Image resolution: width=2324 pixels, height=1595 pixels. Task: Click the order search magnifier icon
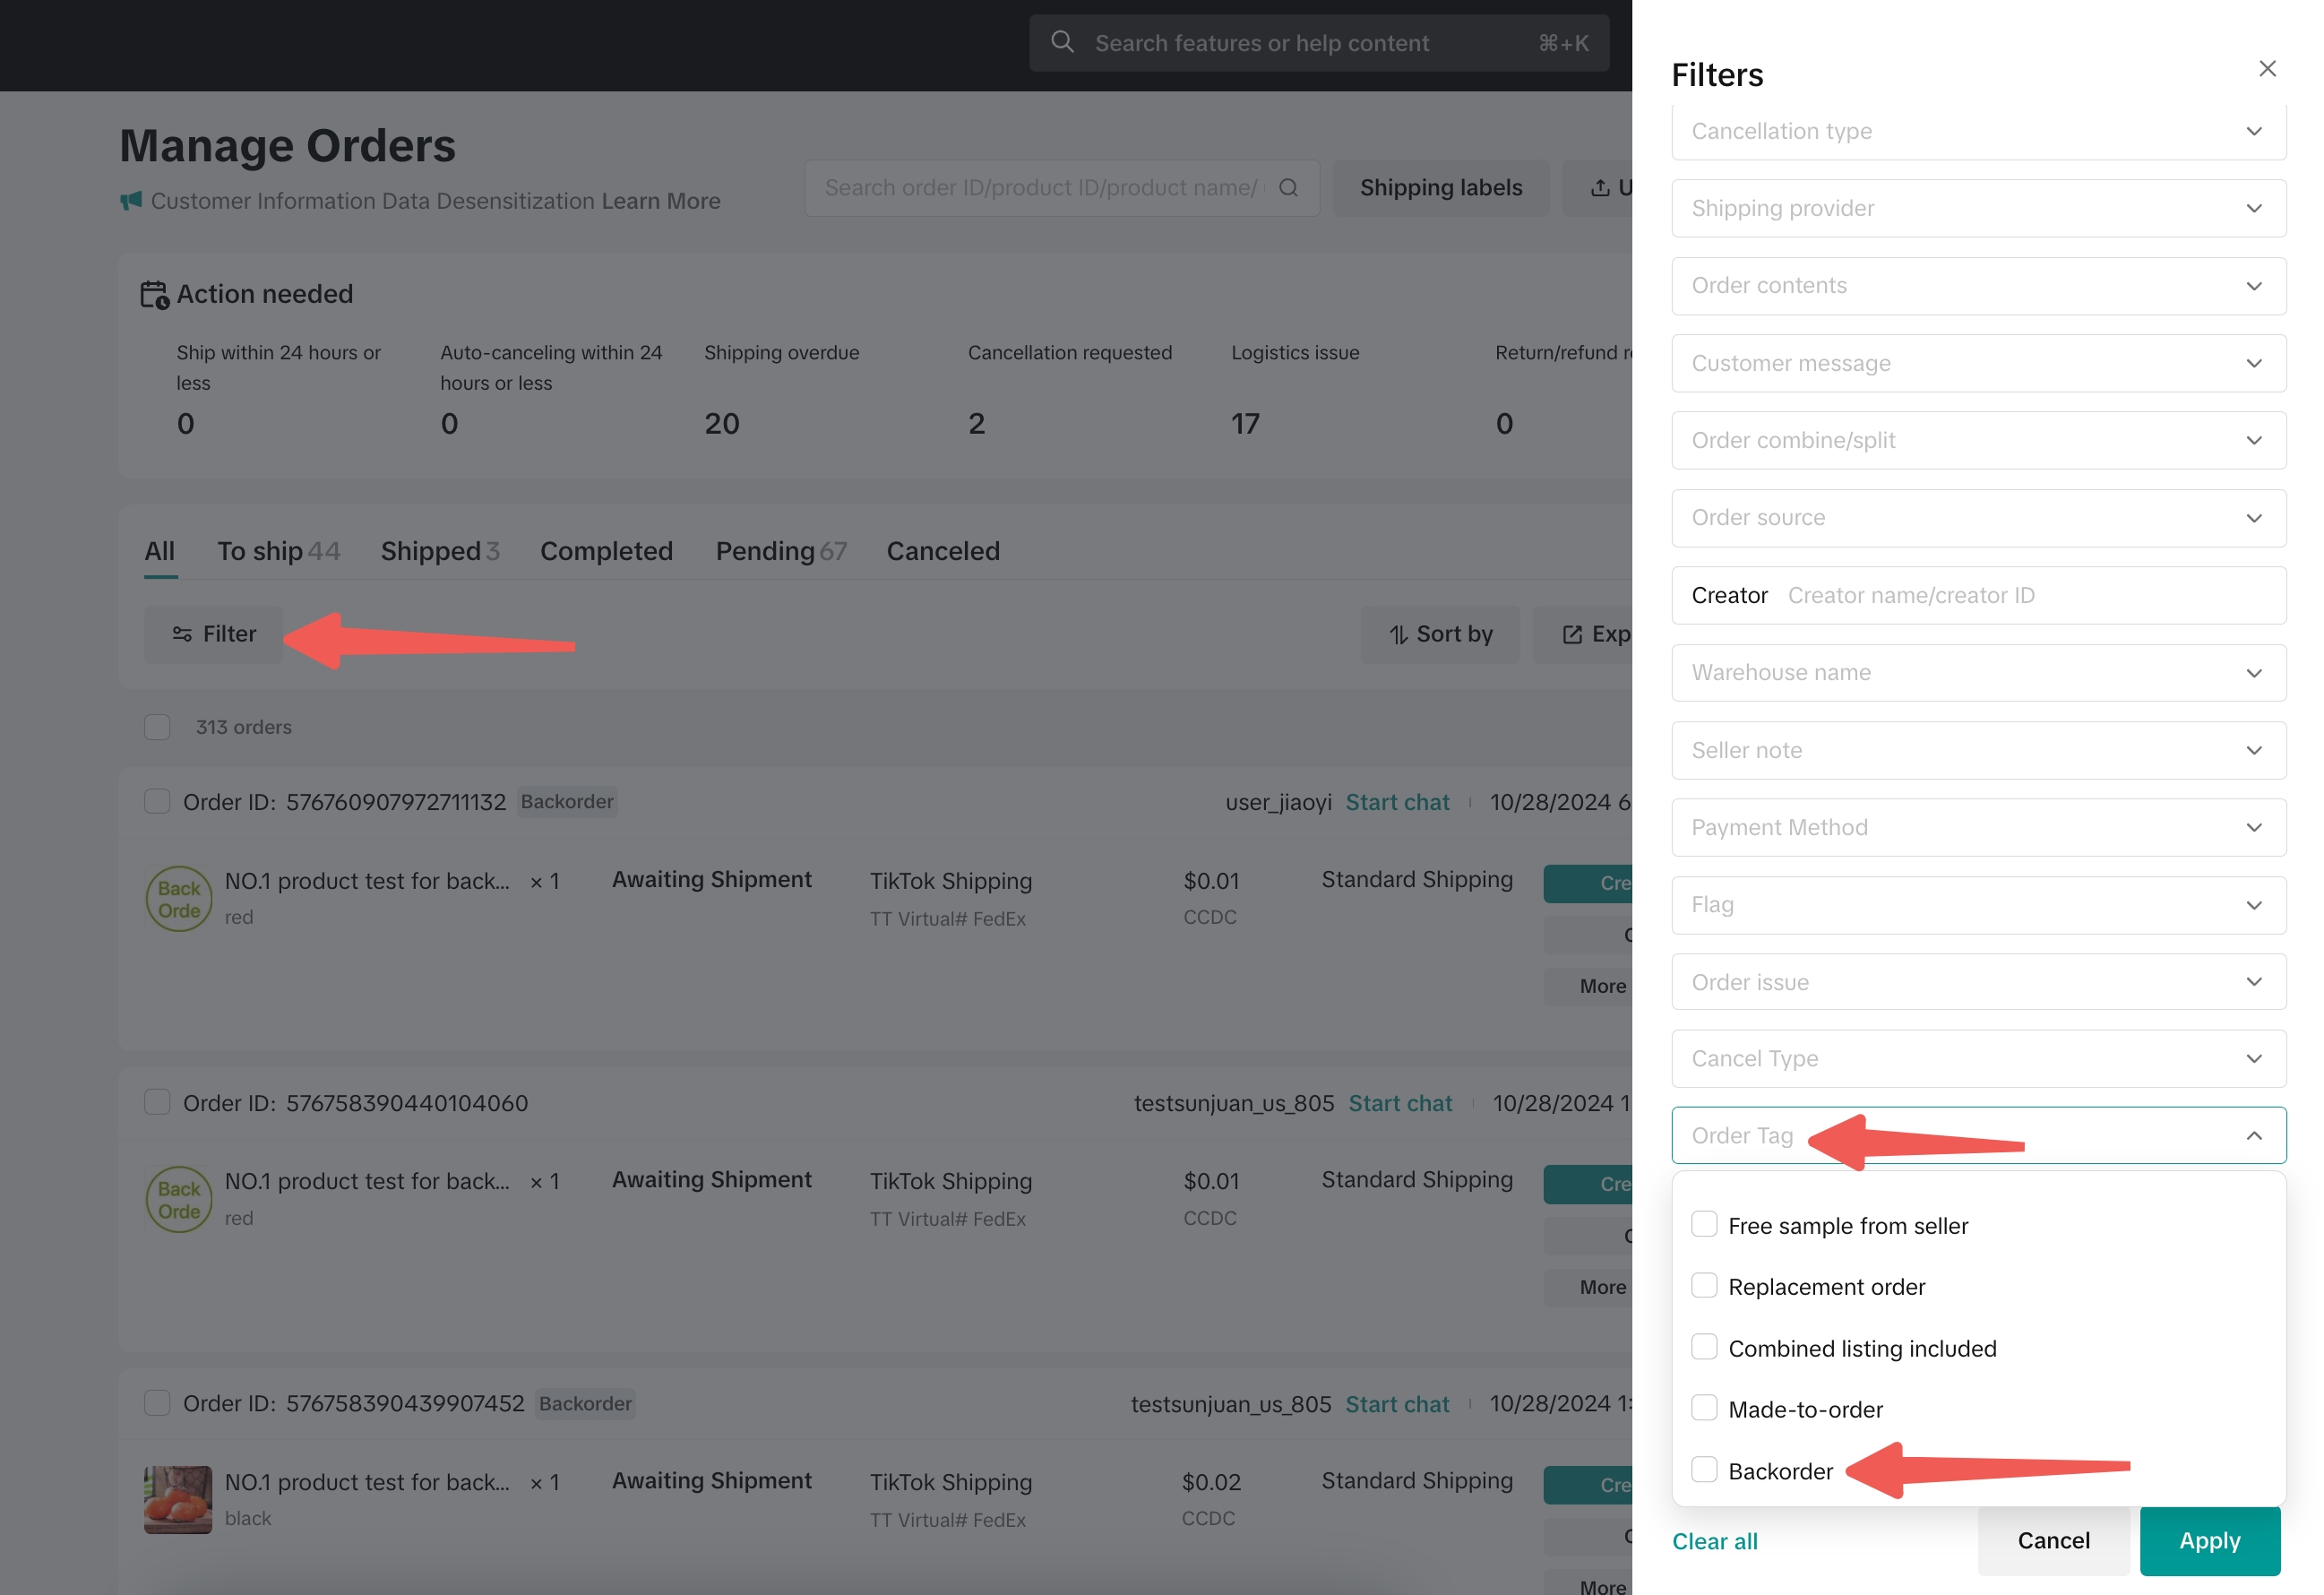click(1288, 188)
